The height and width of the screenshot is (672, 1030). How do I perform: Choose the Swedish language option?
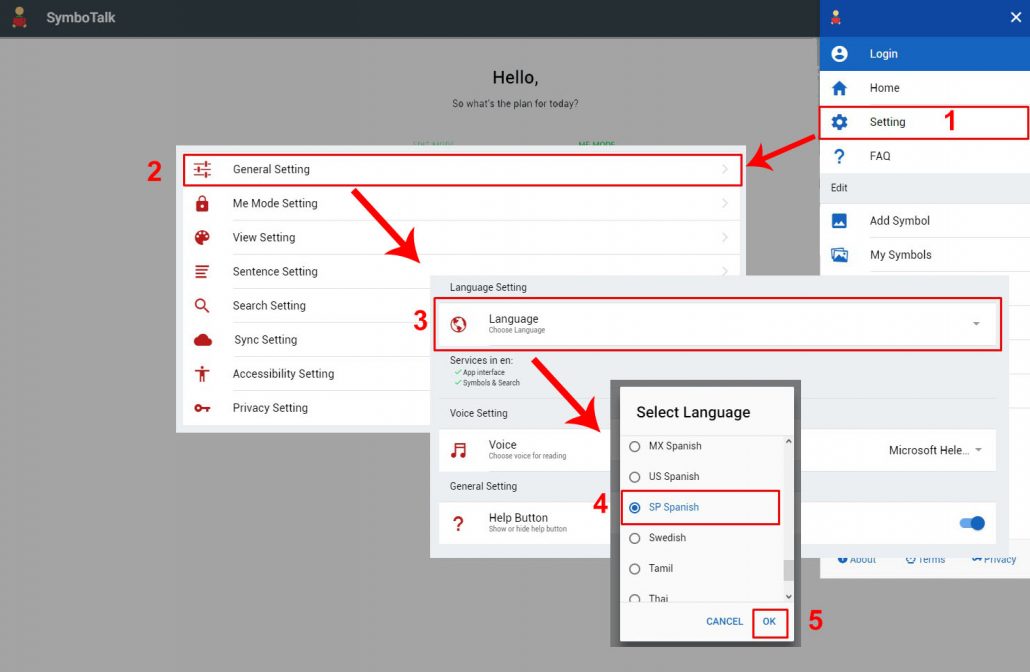click(634, 538)
